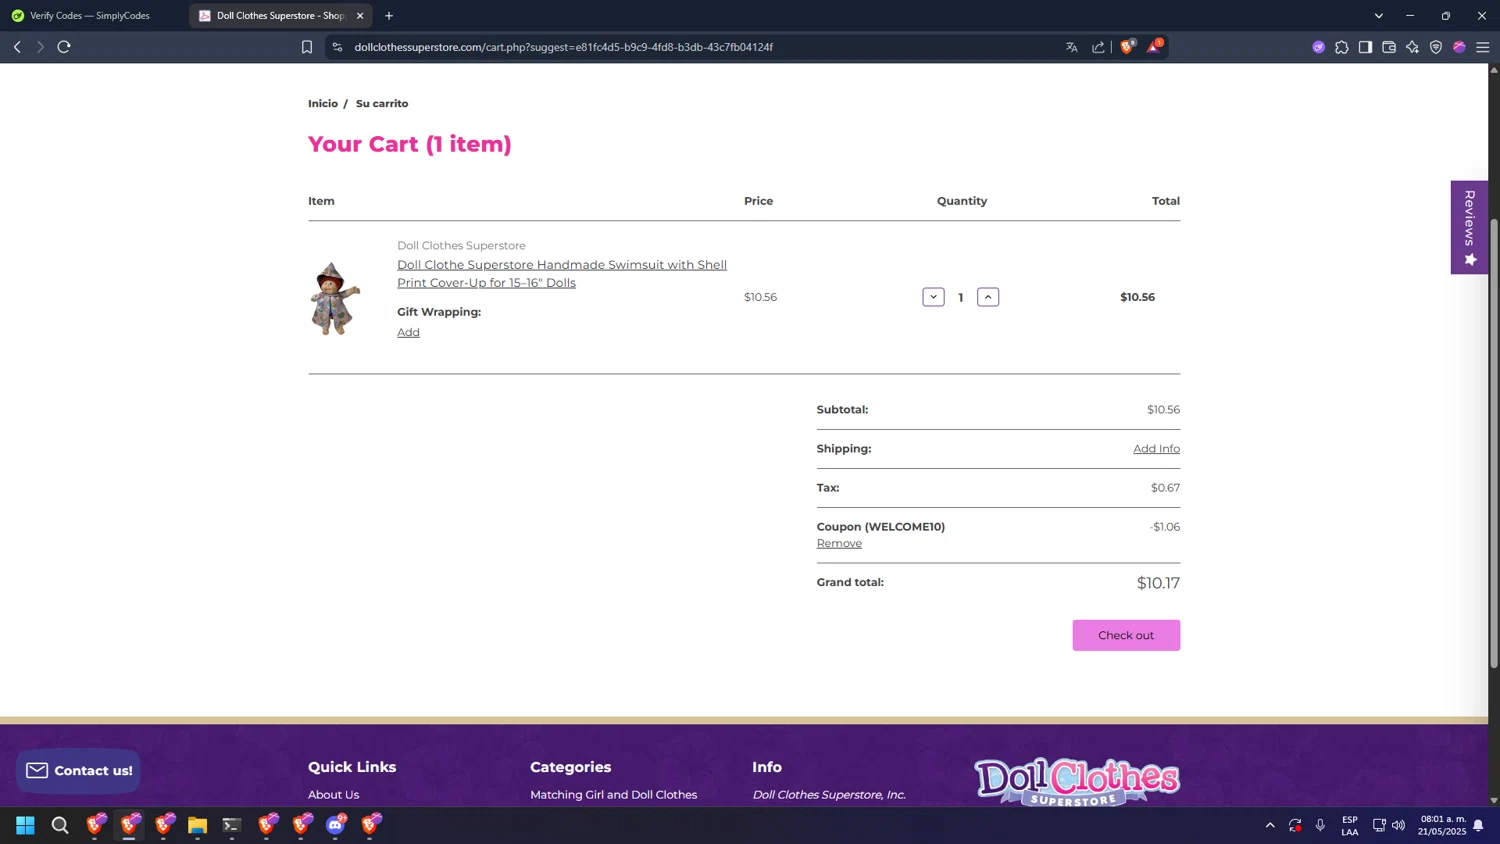Open the browser hamburger menu
The image size is (1500, 844).
click(x=1483, y=47)
